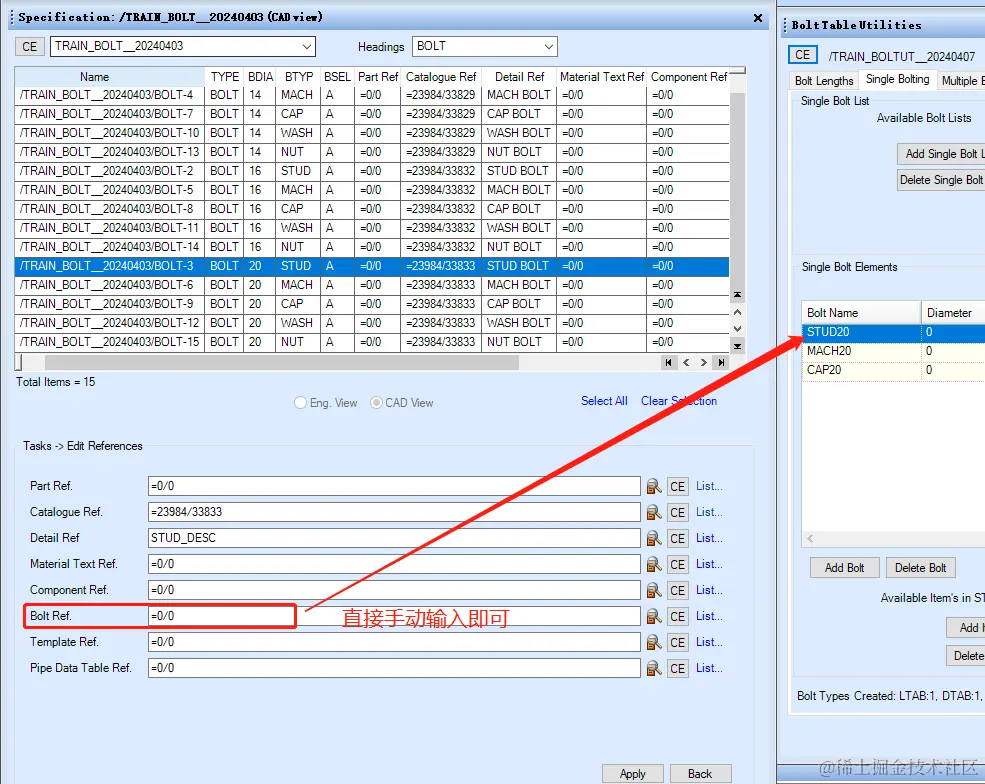Click List... link on Template Ref. row
The width and height of the screenshot is (985, 784).
pos(709,642)
